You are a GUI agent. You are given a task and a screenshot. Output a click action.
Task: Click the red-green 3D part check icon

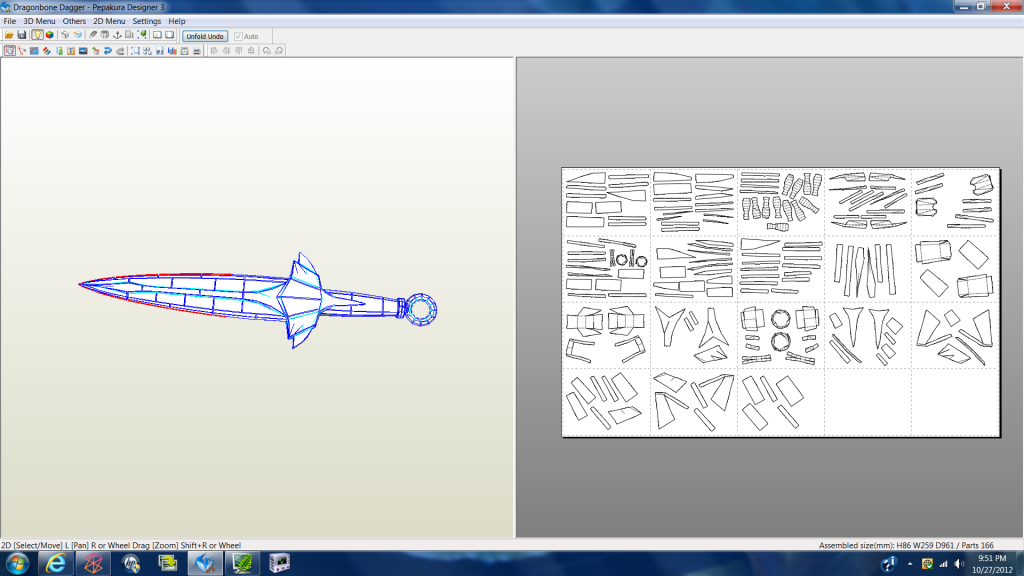pos(95,51)
